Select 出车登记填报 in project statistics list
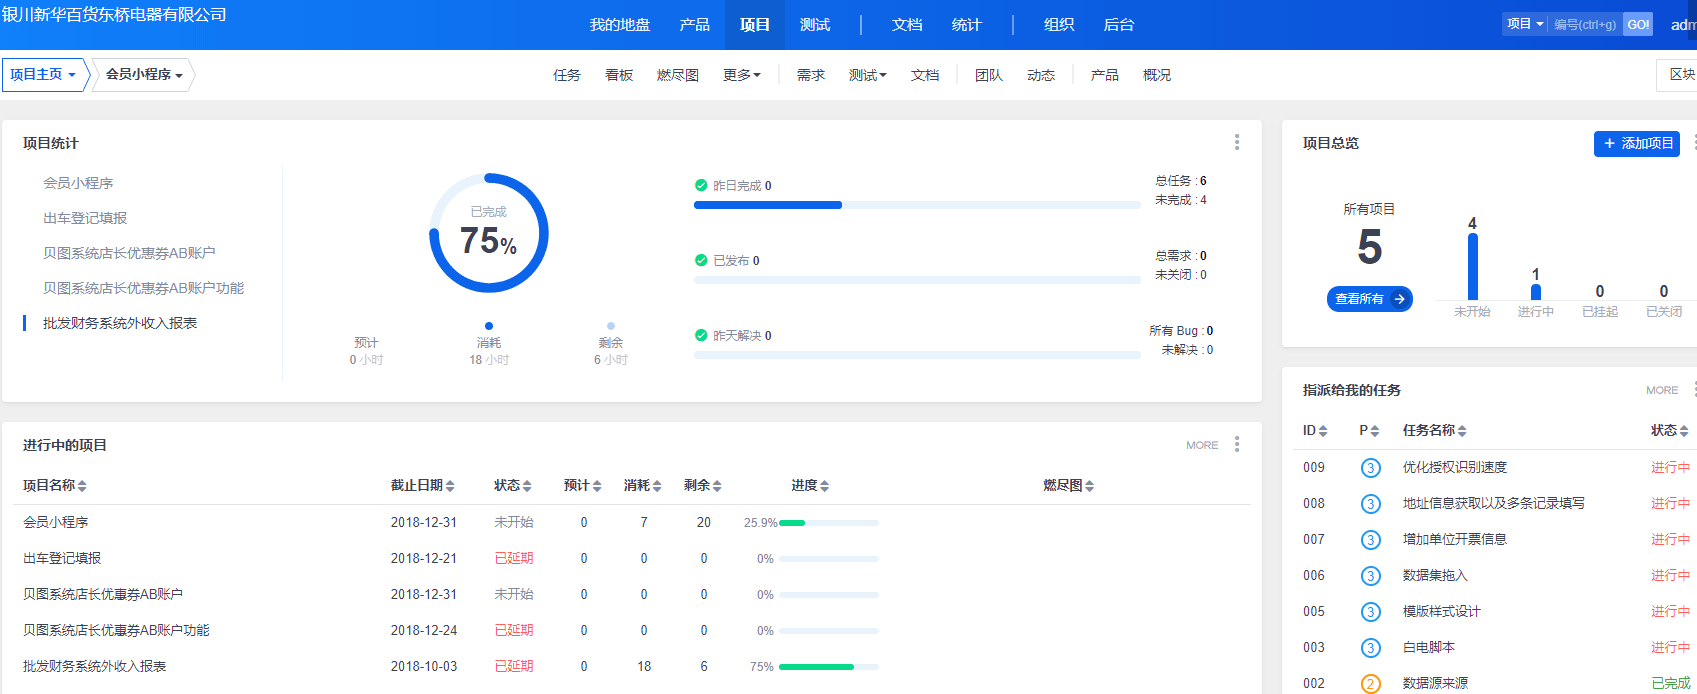The height and width of the screenshot is (694, 1697). pyautogui.click(x=85, y=218)
